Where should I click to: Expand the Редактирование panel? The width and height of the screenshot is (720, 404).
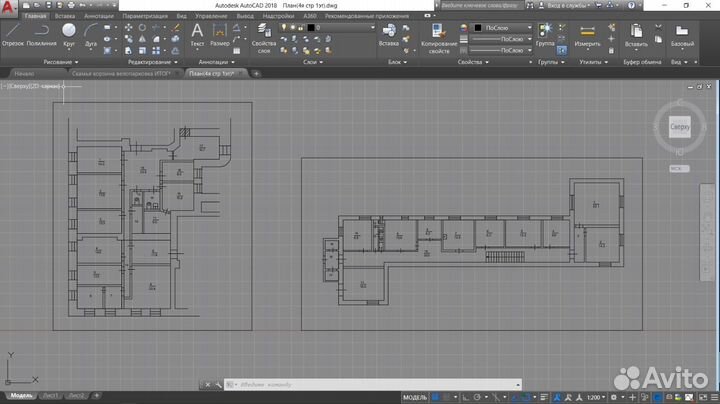pos(148,61)
